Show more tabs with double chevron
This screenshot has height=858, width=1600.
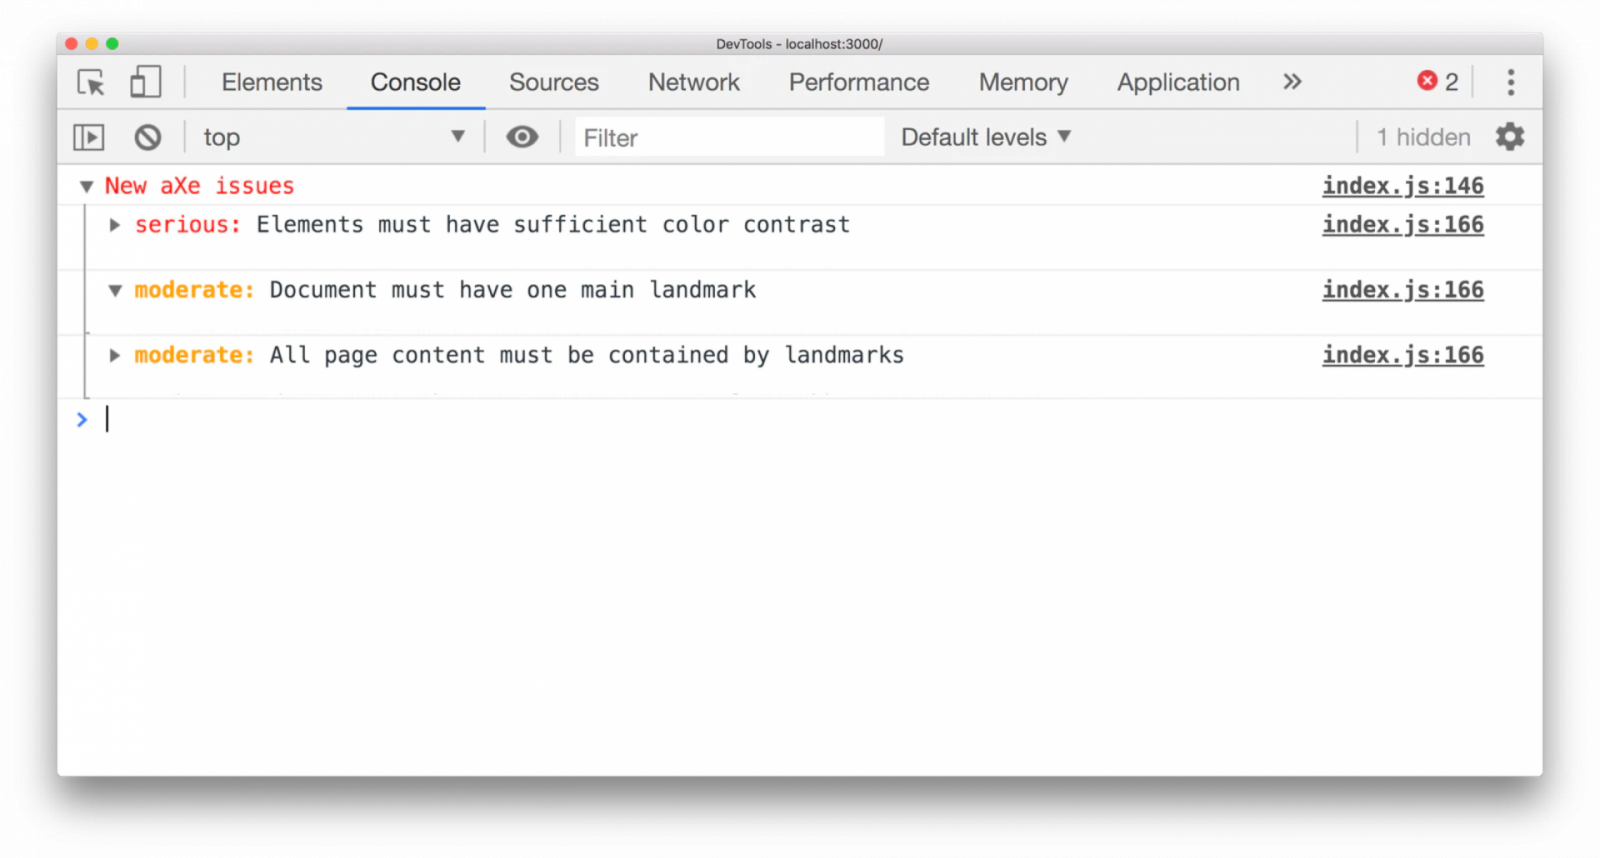[1292, 82]
